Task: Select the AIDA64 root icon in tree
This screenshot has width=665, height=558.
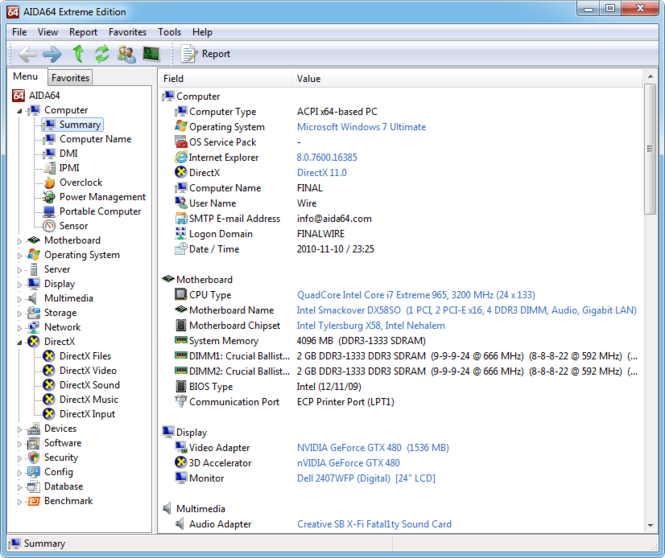Action: [18, 95]
